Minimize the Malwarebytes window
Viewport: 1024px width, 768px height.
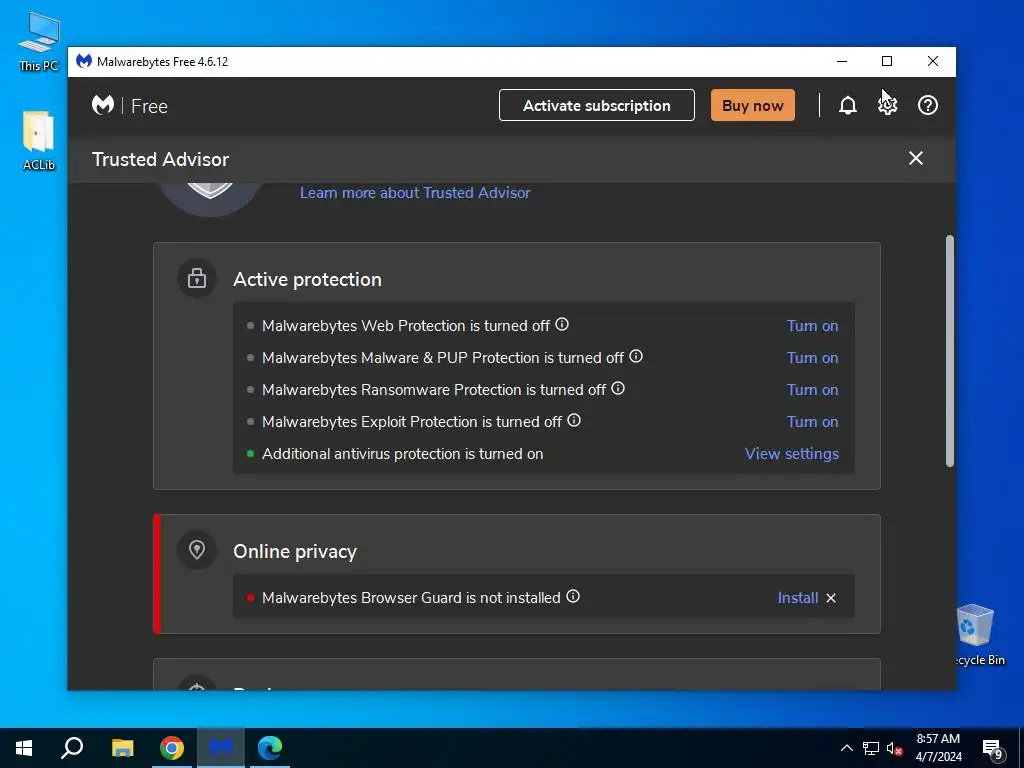tap(842, 61)
